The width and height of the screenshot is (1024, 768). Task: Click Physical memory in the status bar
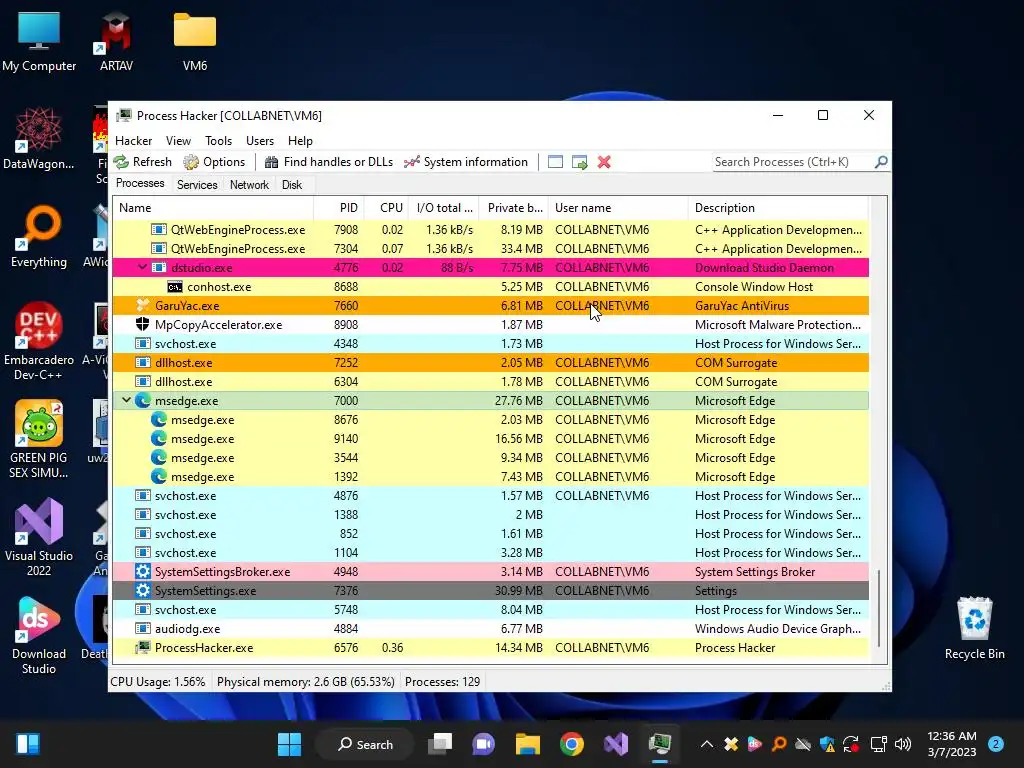306,682
